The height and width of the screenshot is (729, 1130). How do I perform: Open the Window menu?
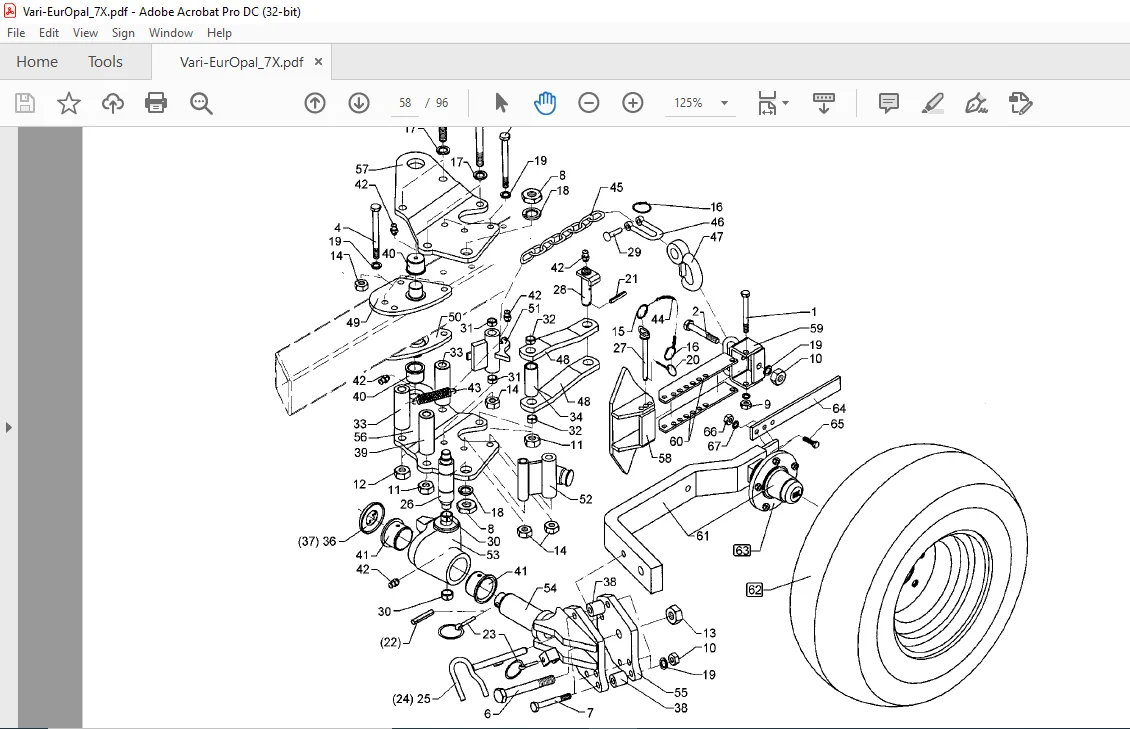click(x=171, y=32)
